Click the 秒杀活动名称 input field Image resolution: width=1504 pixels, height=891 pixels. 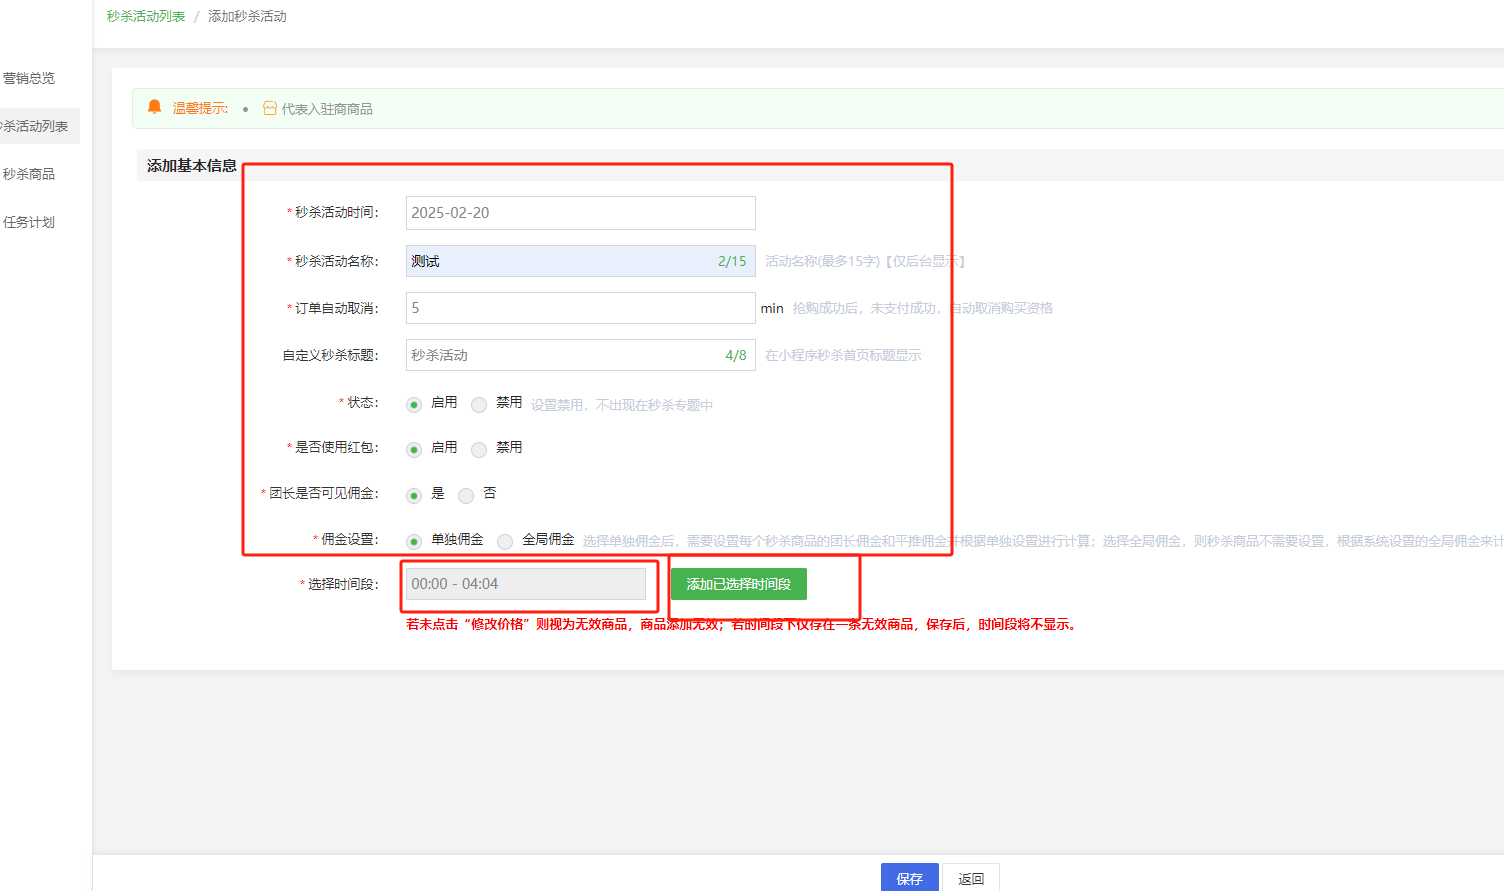tap(560, 261)
